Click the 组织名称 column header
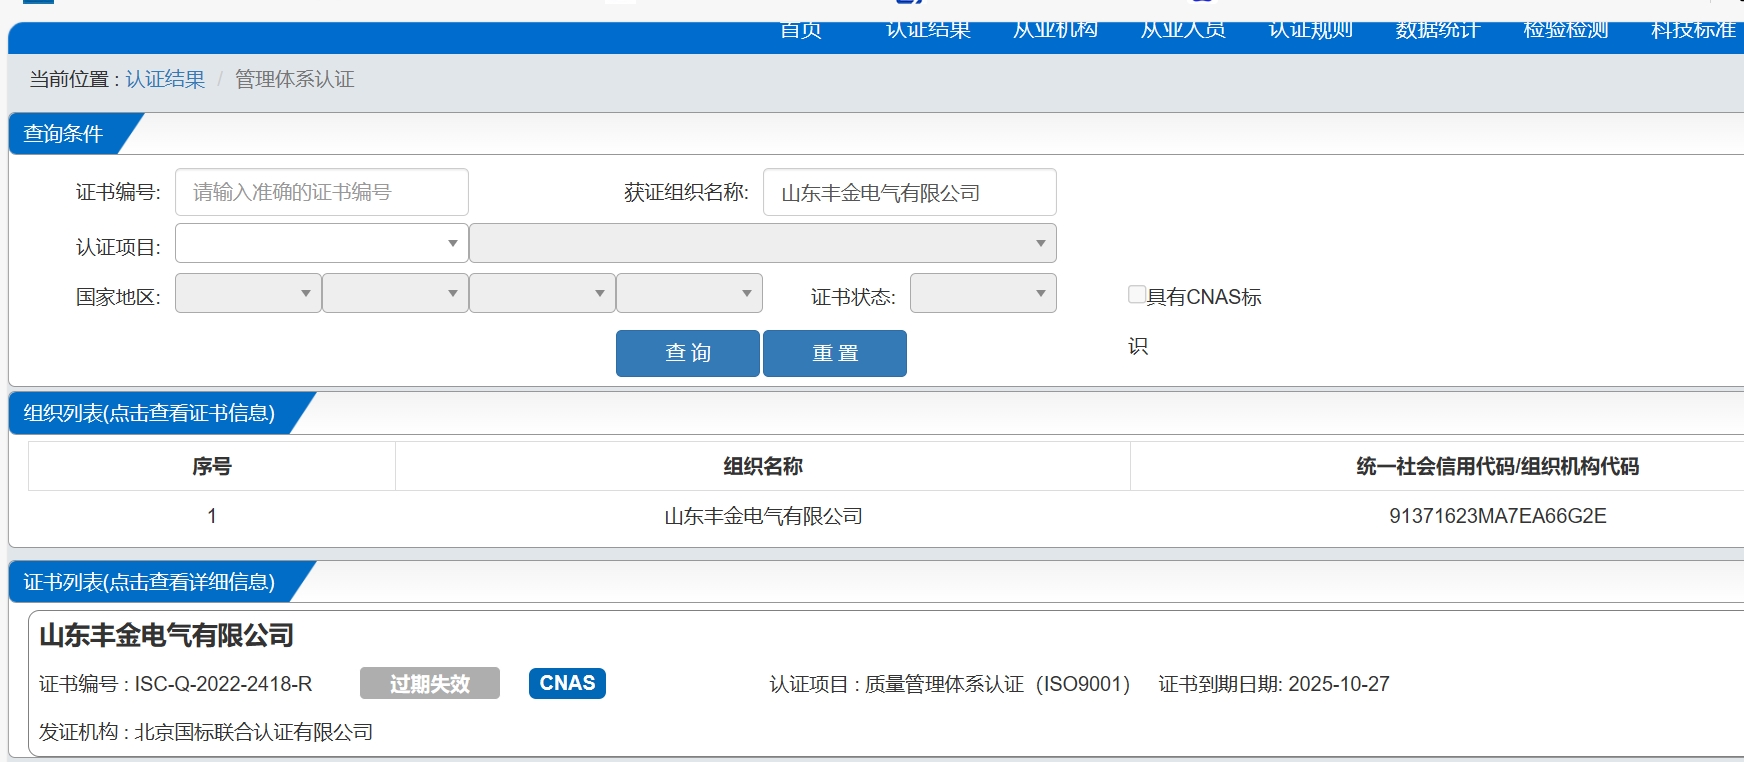The height and width of the screenshot is (762, 1744). pos(763,466)
